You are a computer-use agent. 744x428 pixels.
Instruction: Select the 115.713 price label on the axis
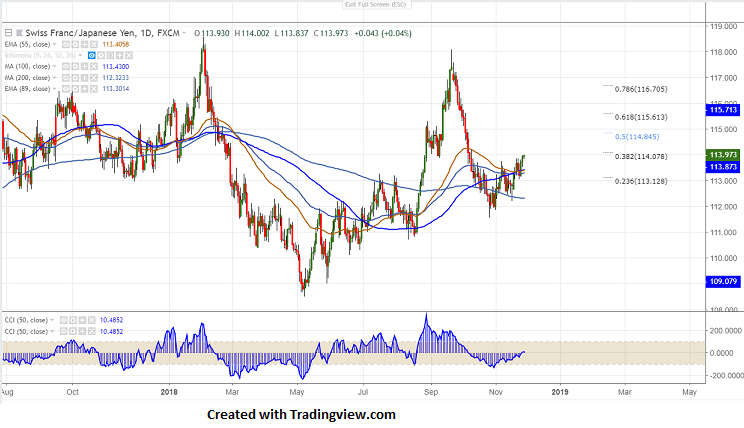(x=723, y=110)
